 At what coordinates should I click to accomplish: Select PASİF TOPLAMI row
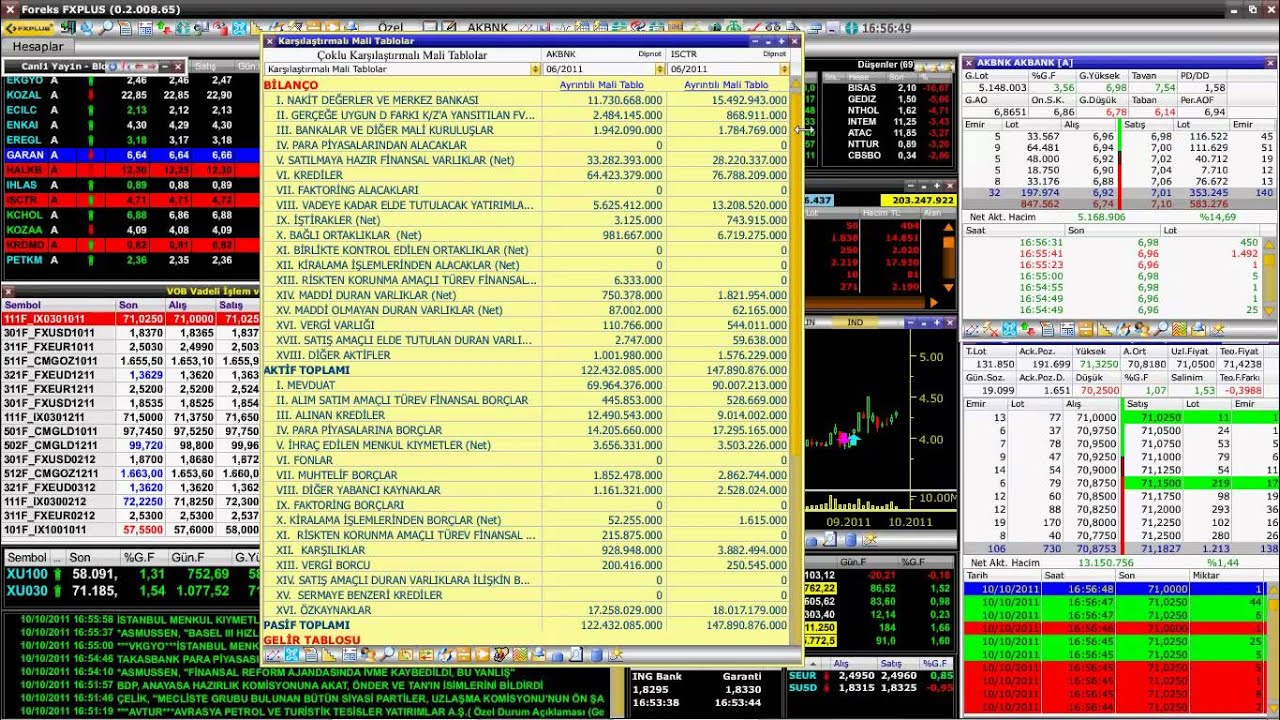coord(526,625)
